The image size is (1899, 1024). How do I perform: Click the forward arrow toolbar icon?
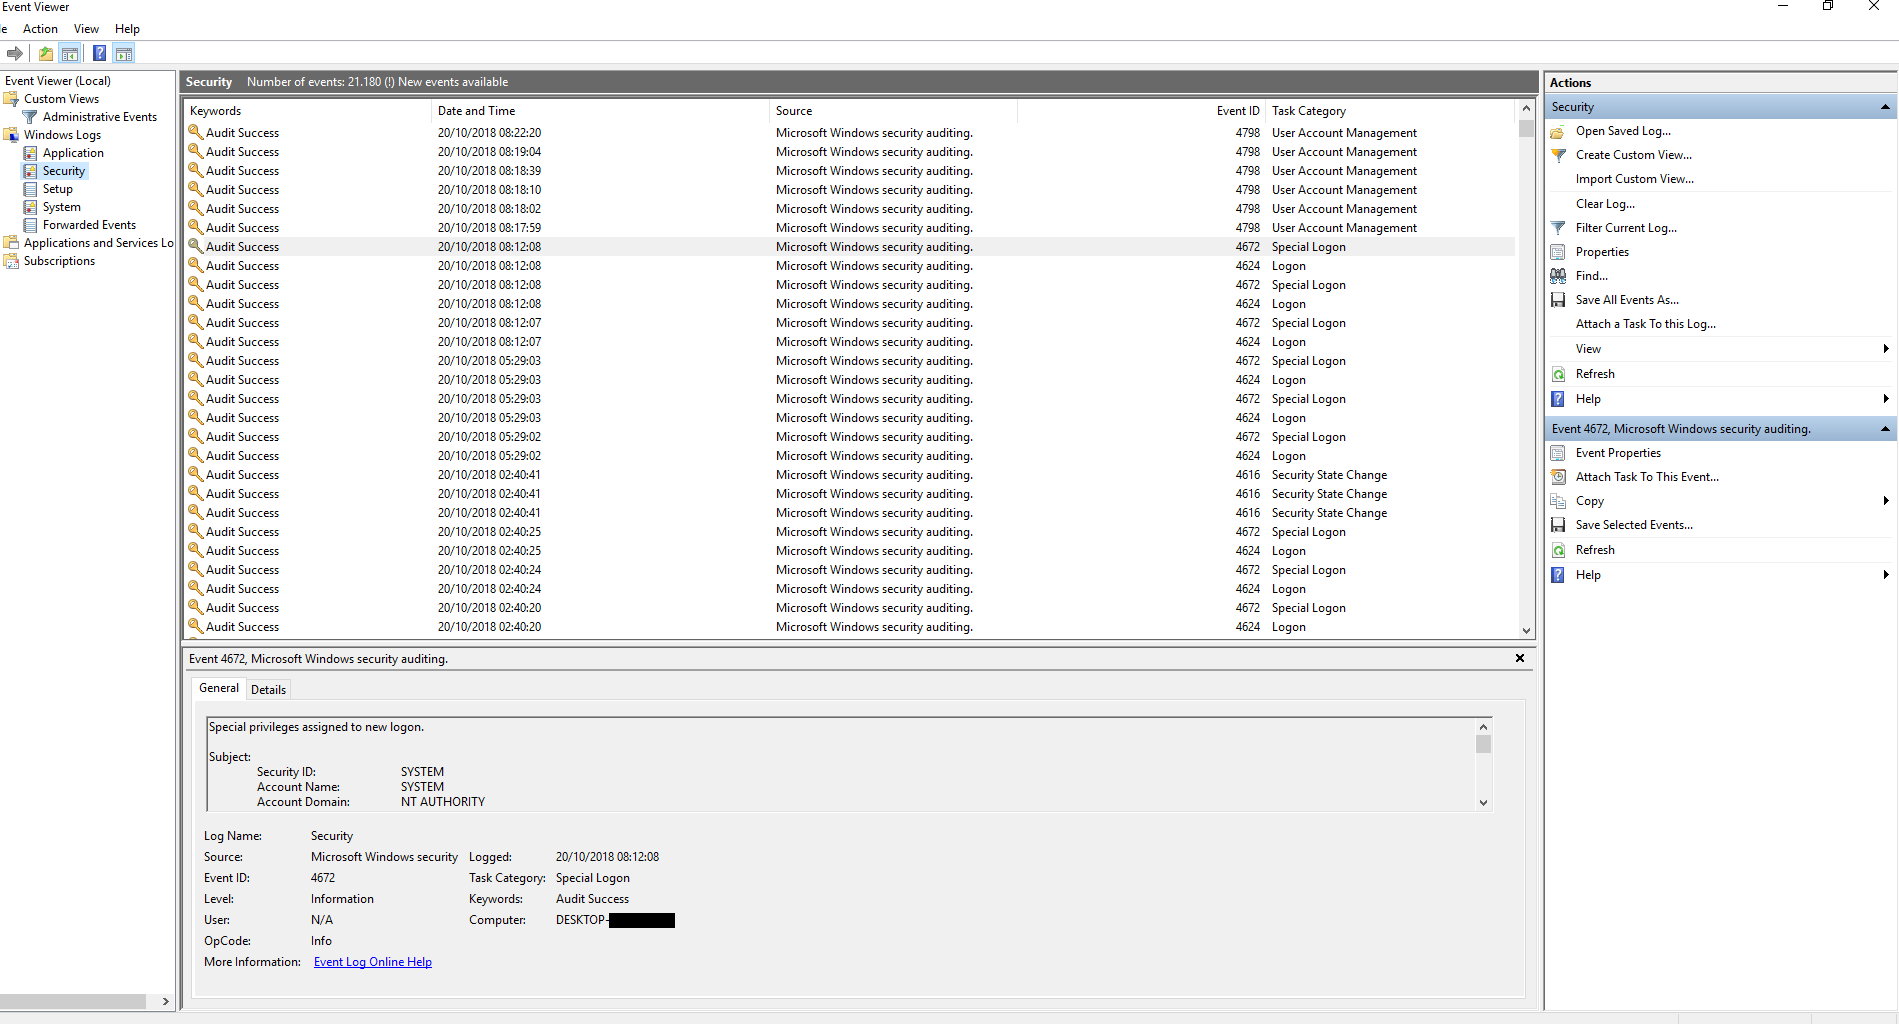click(14, 54)
